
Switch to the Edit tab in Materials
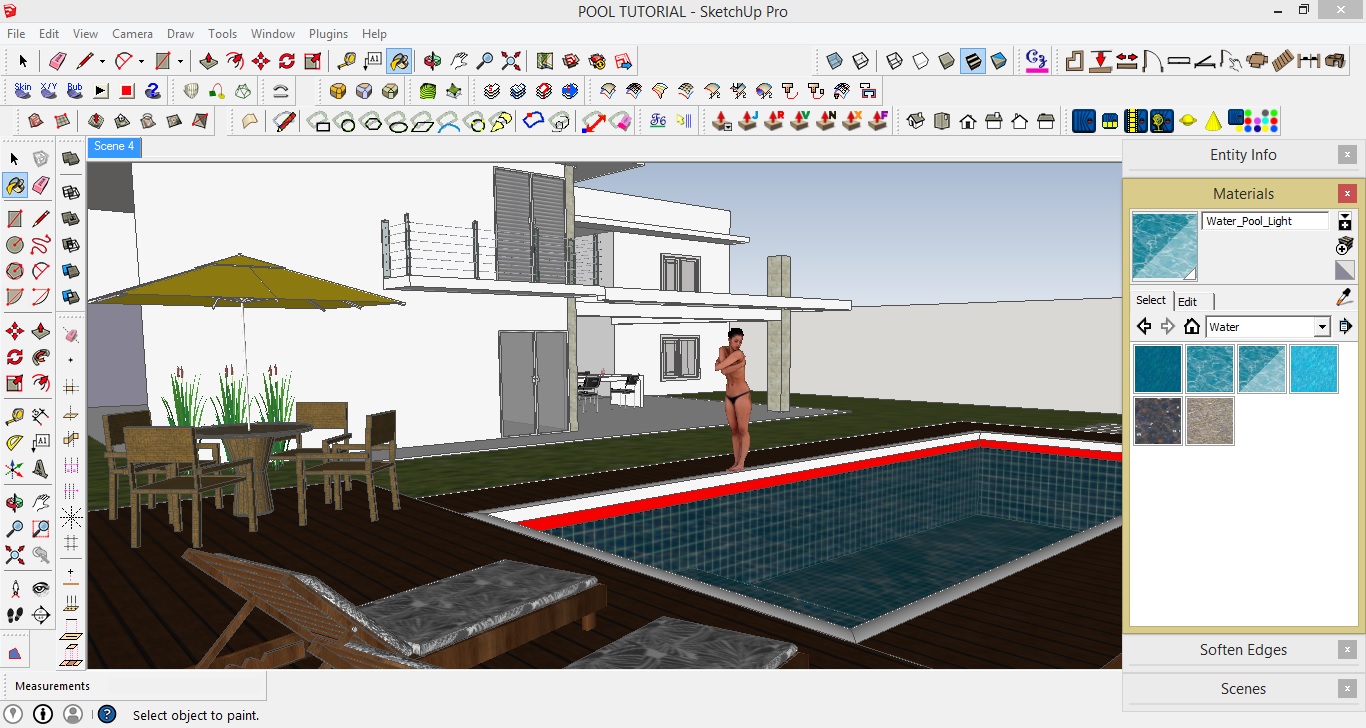1188,301
